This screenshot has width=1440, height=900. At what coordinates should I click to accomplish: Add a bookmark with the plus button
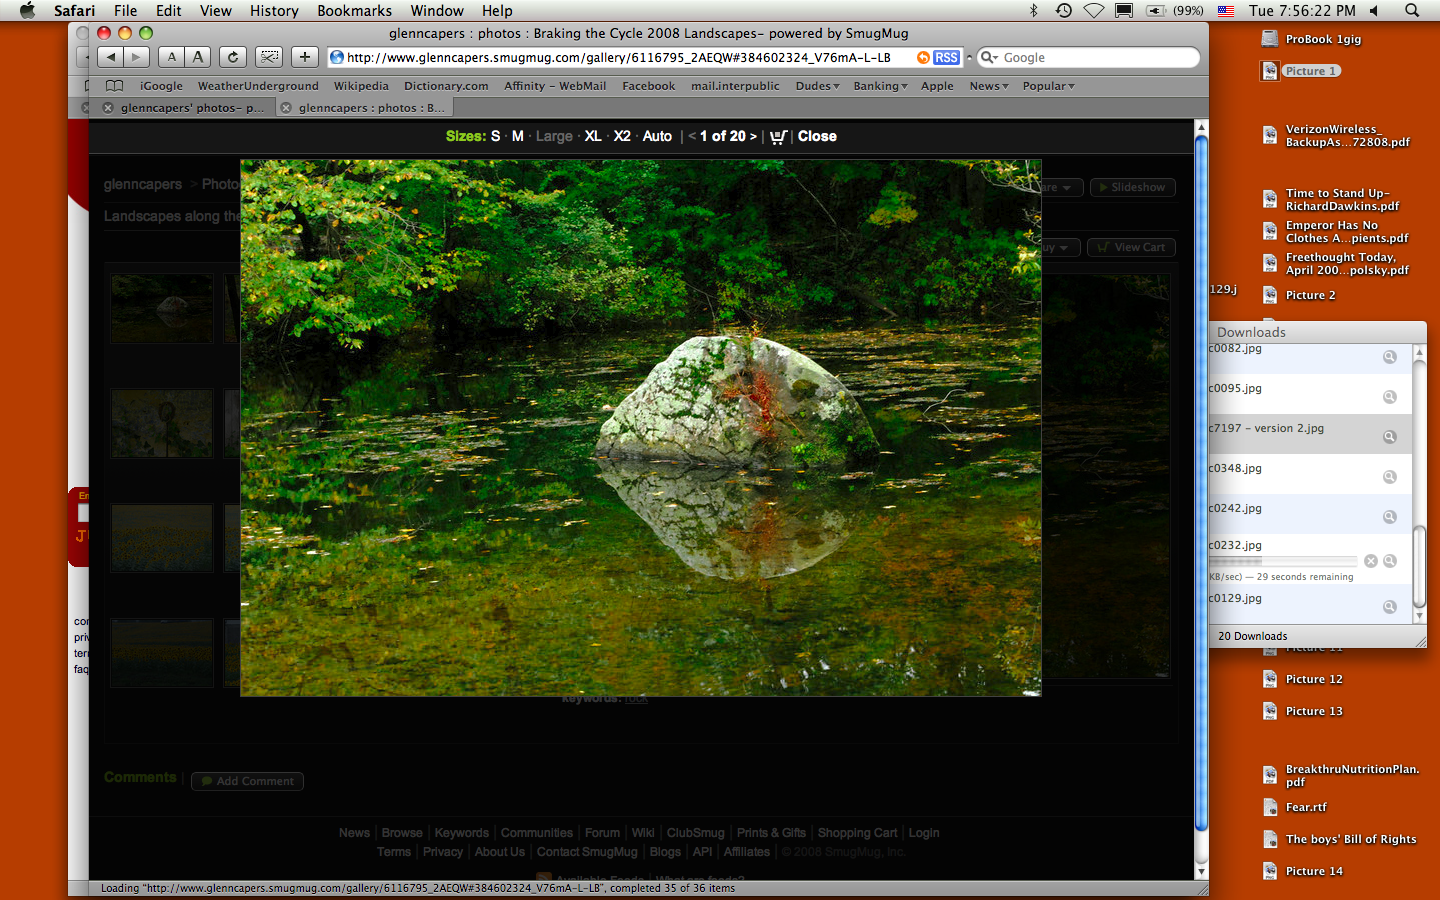click(305, 58)
